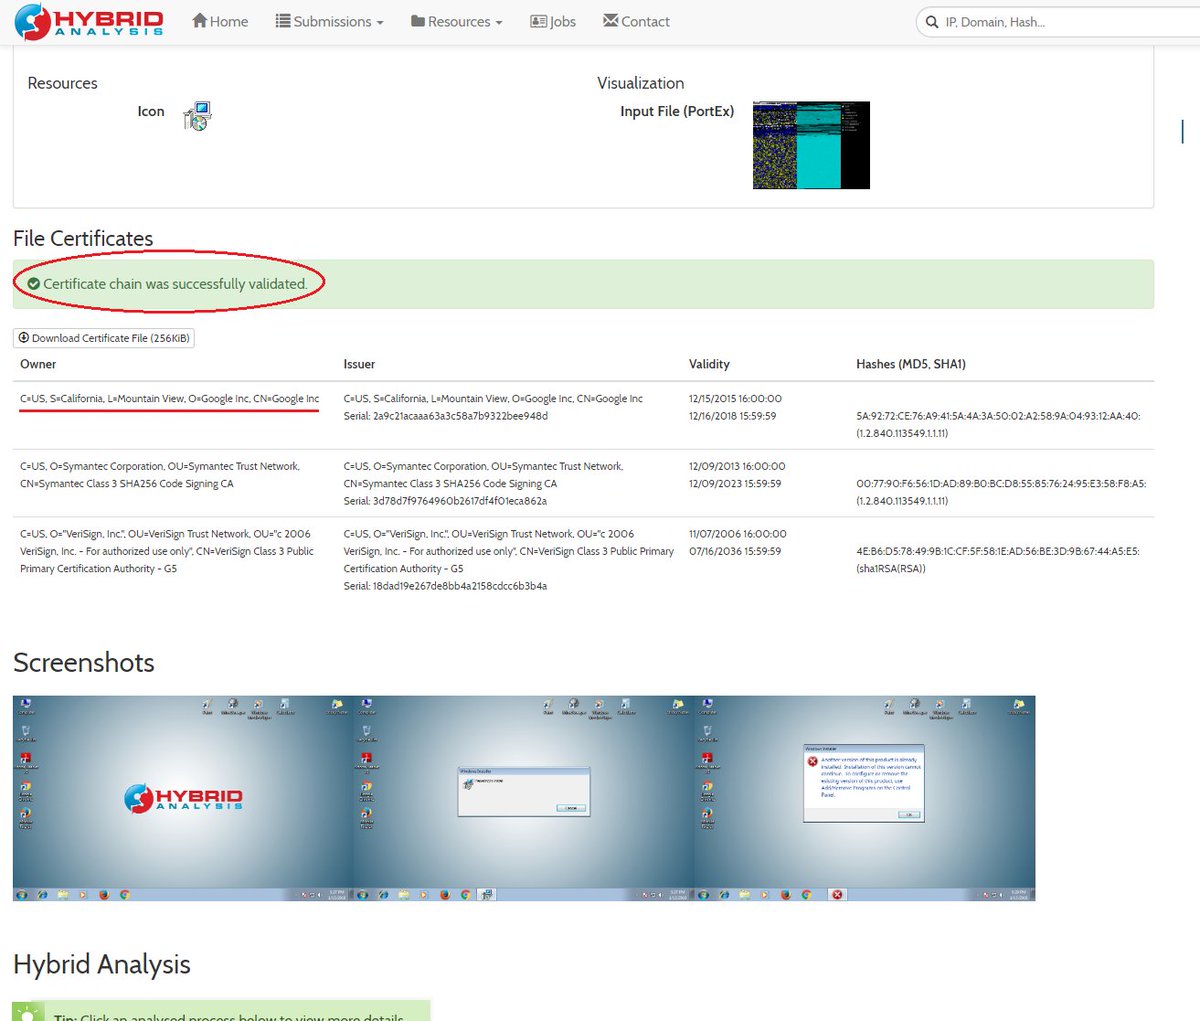
Task: Click the Owner column header
Action: click(38, 364)
